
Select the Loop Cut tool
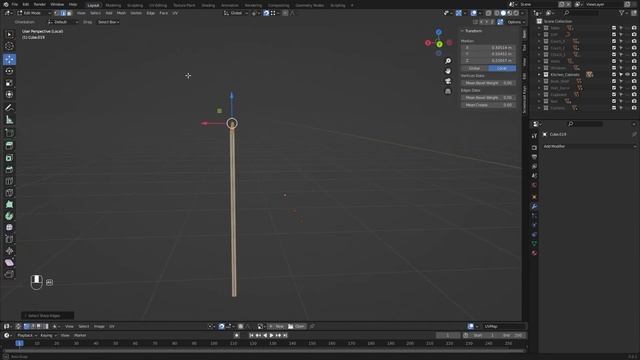(x=9, y=181)
